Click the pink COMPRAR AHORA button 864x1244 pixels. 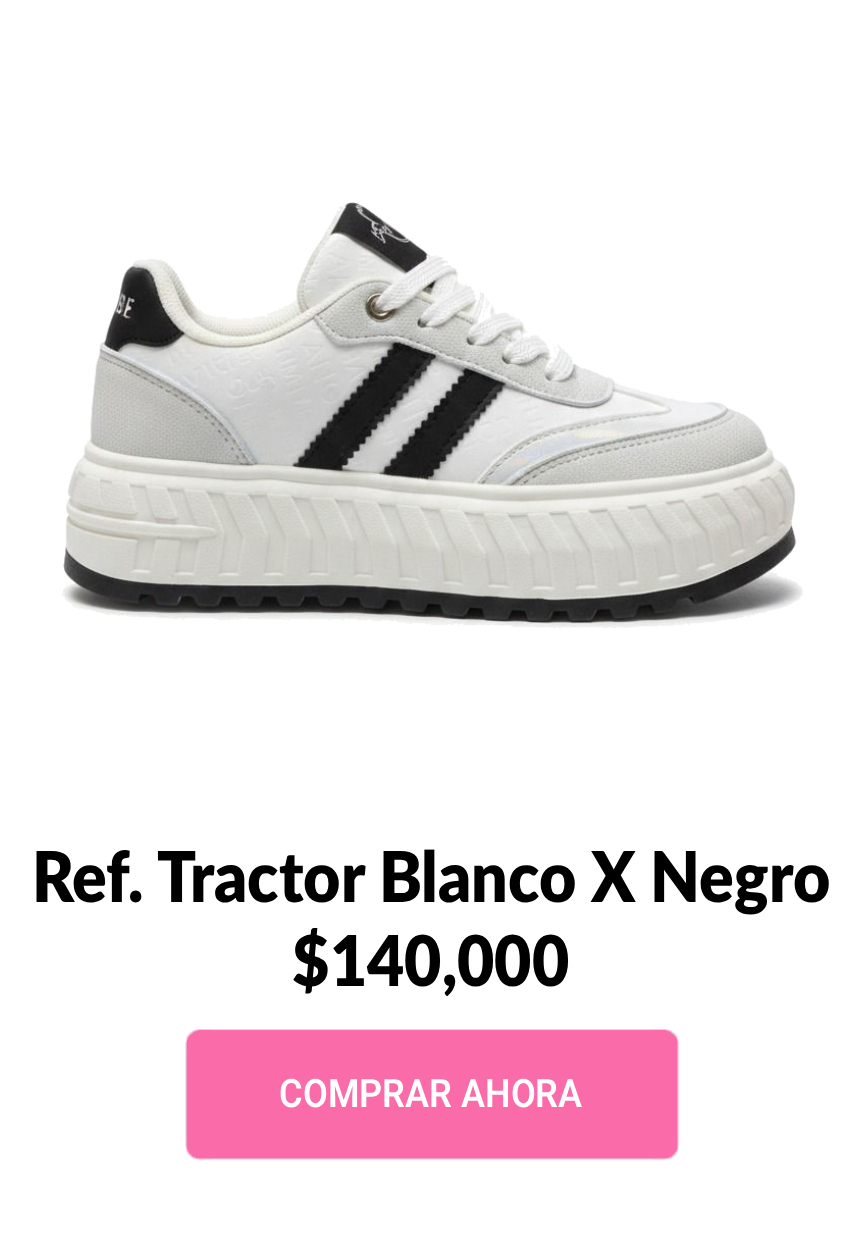432,1093
